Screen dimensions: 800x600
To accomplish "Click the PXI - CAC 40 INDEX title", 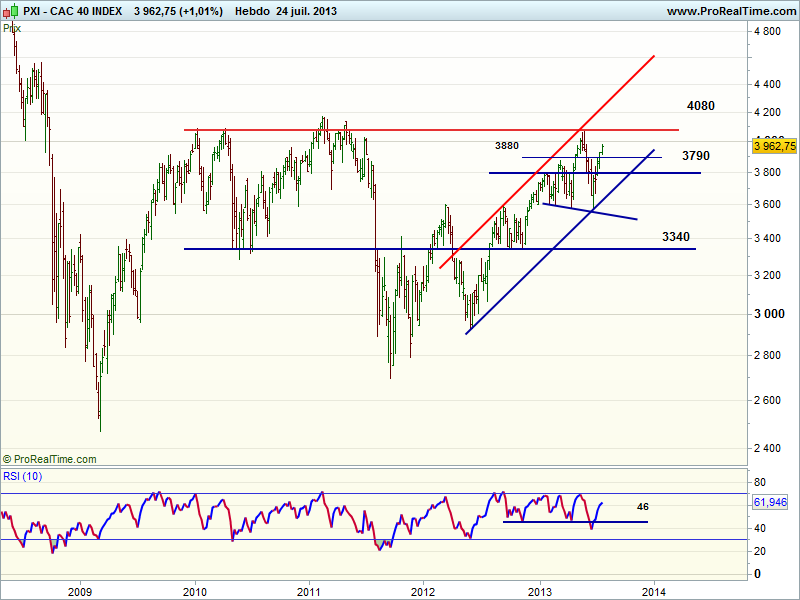I will 74,11.
